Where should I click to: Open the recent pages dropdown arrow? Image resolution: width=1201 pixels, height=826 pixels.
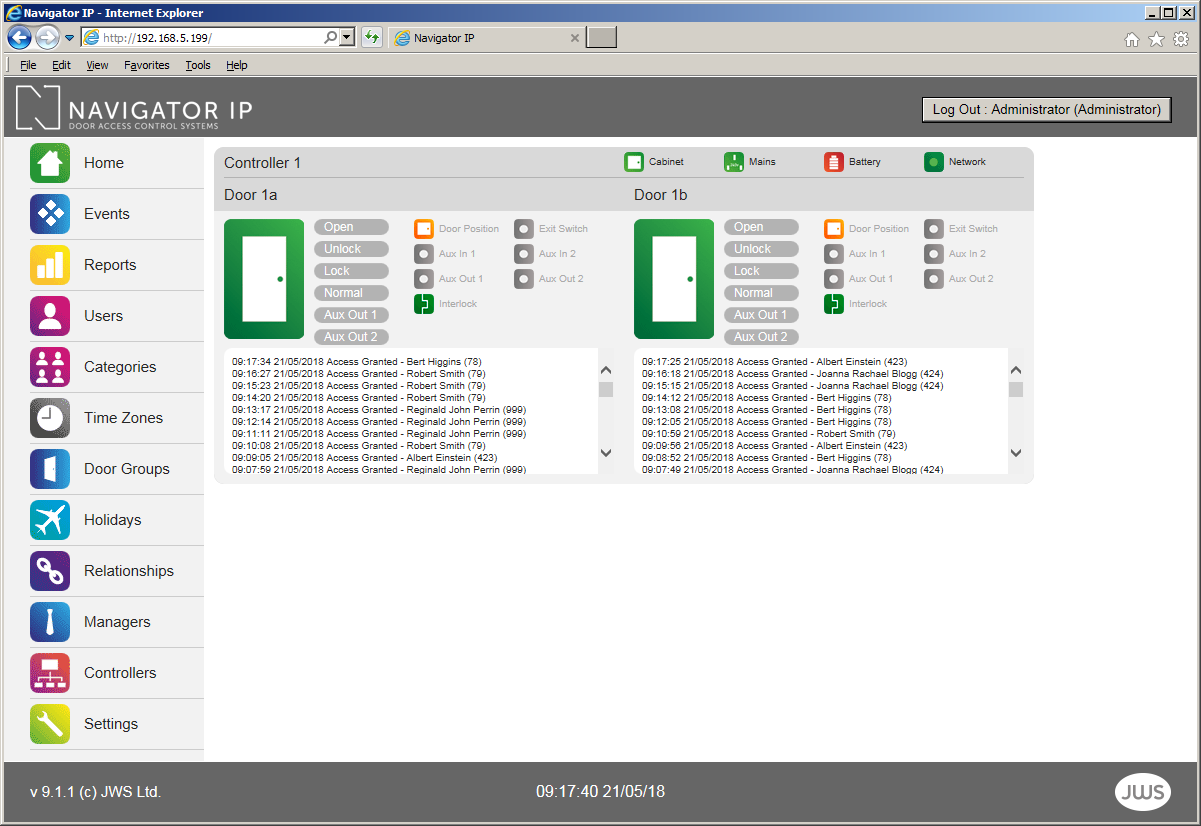pos(70,38)
